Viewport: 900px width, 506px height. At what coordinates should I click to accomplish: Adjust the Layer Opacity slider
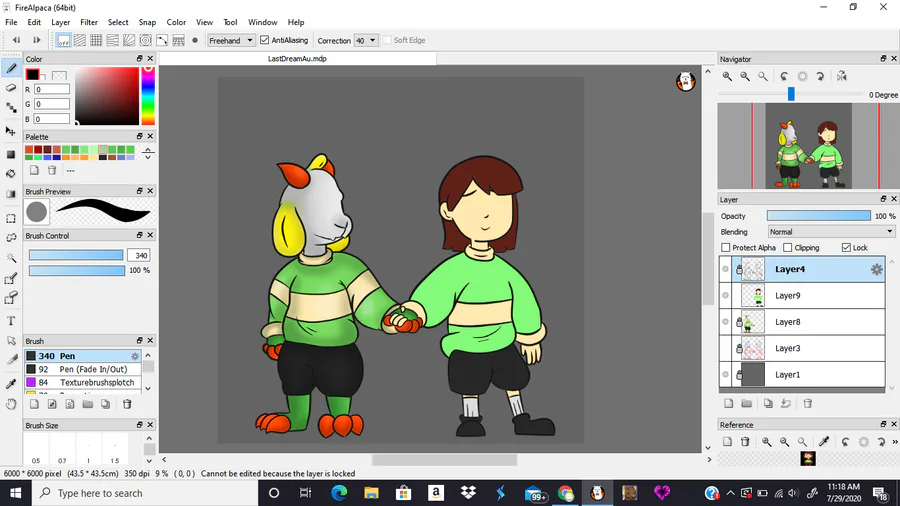point(818,216)
